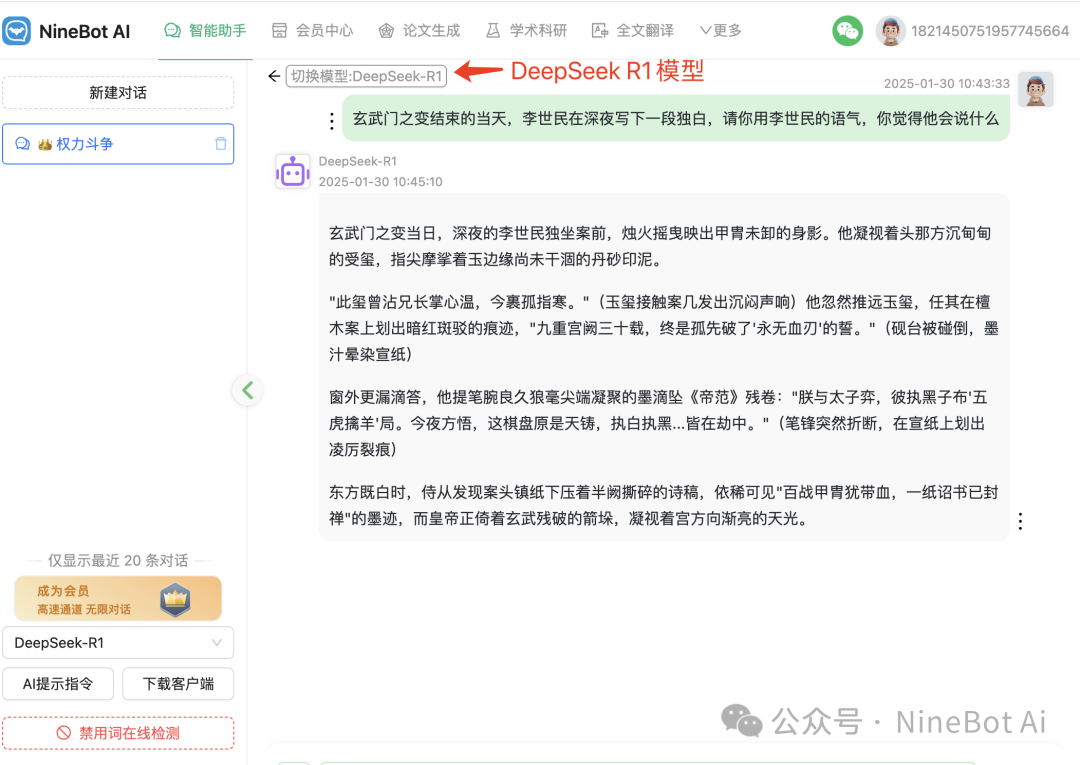Click the 仅显示最近 20 条对话 note
The width and height of the screenshot is (1080, 765).
tap(118, 560)
